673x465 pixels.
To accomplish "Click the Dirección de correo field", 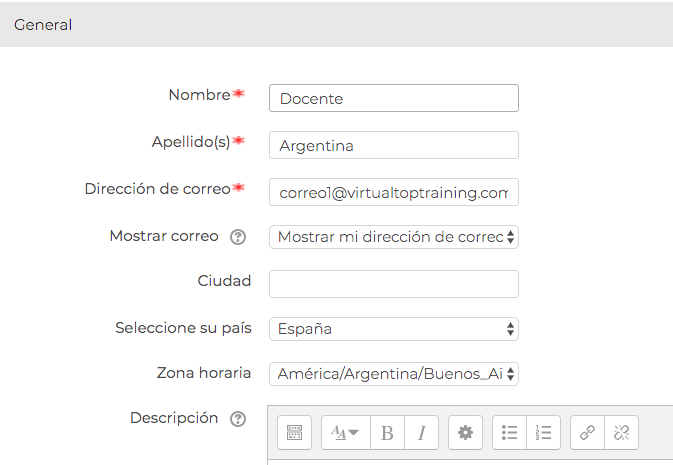I will pyautogui.click(x=394, y=192).
